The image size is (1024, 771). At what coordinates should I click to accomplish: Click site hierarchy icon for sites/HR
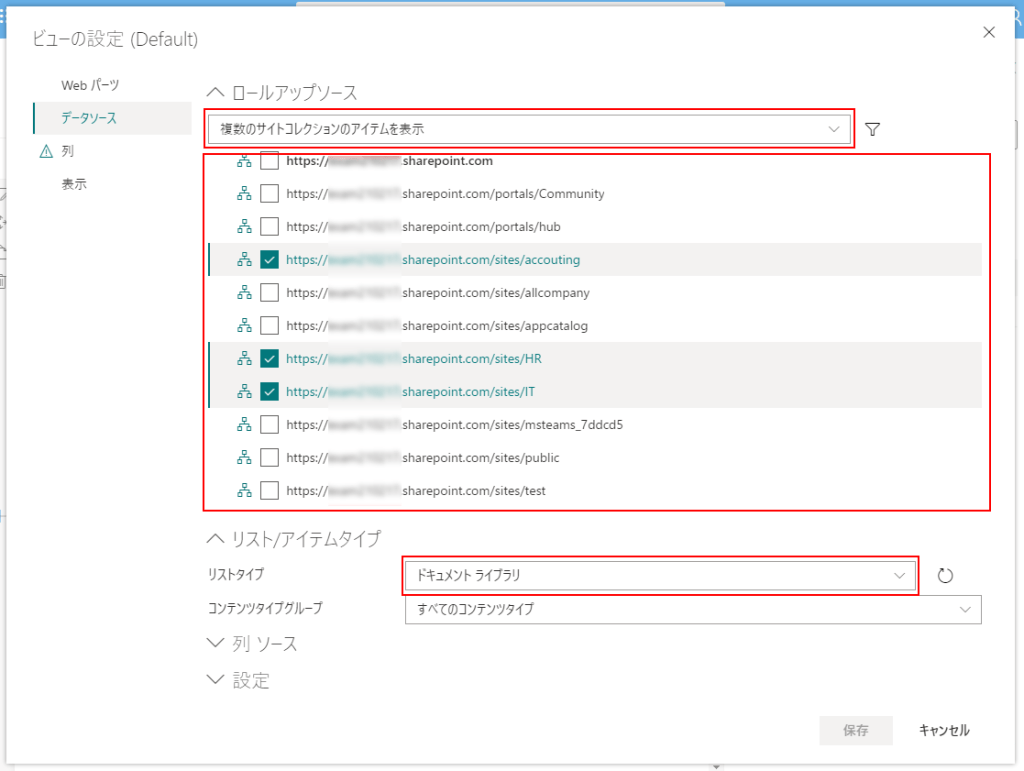[244, 358]
